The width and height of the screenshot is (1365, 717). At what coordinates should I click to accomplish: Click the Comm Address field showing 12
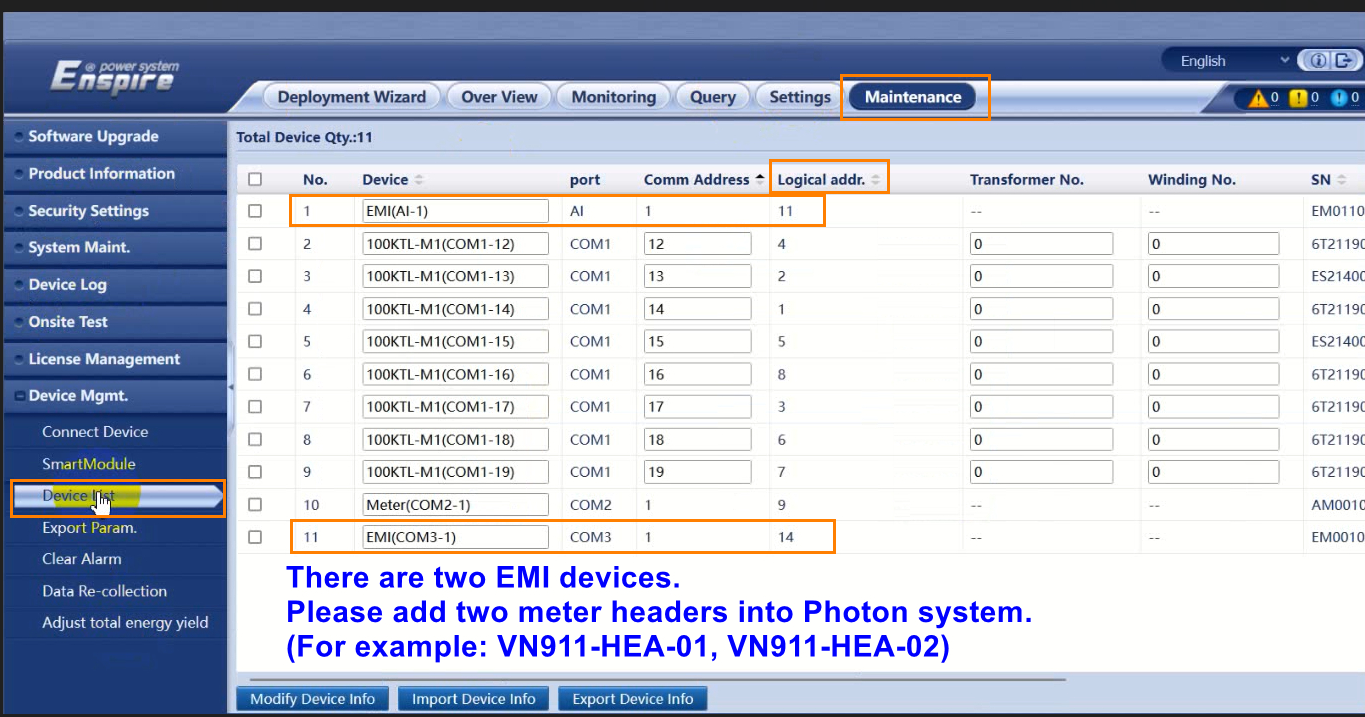[x=697, y=243]
